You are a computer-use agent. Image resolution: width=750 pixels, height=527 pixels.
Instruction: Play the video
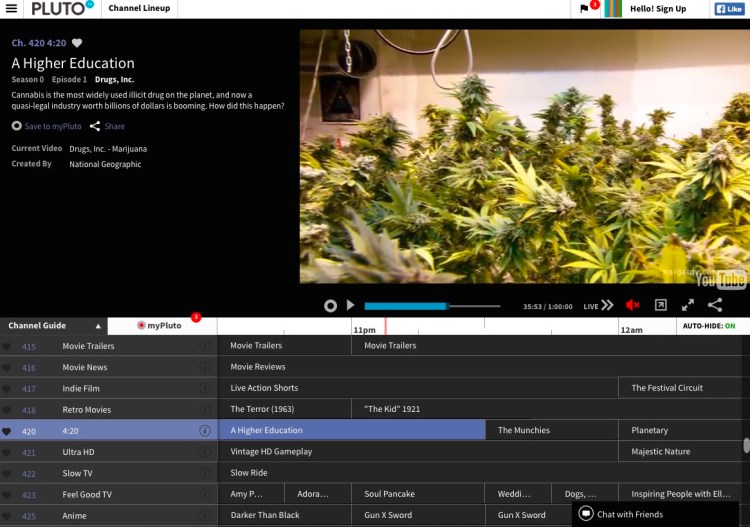point(350,305)
